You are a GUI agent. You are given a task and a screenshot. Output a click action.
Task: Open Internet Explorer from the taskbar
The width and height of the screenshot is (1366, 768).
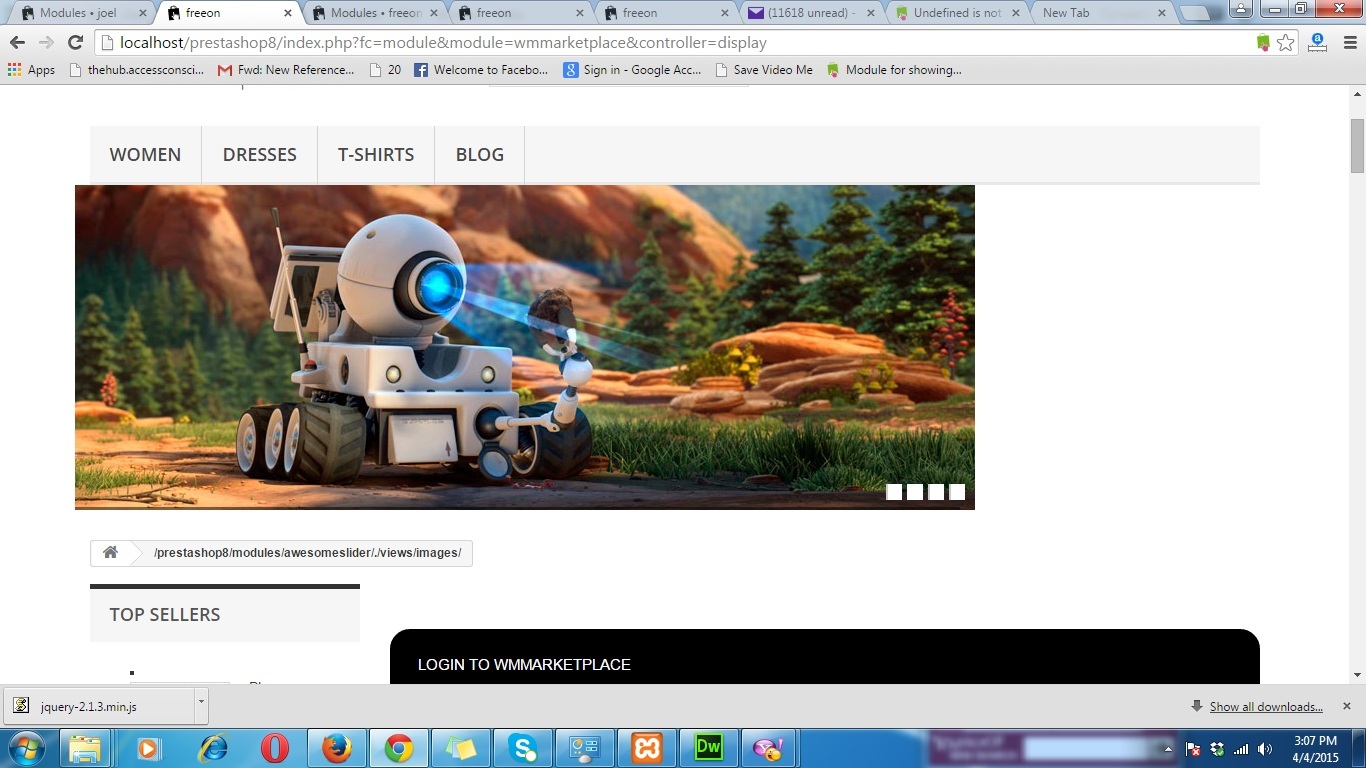[x=212, y=748]
